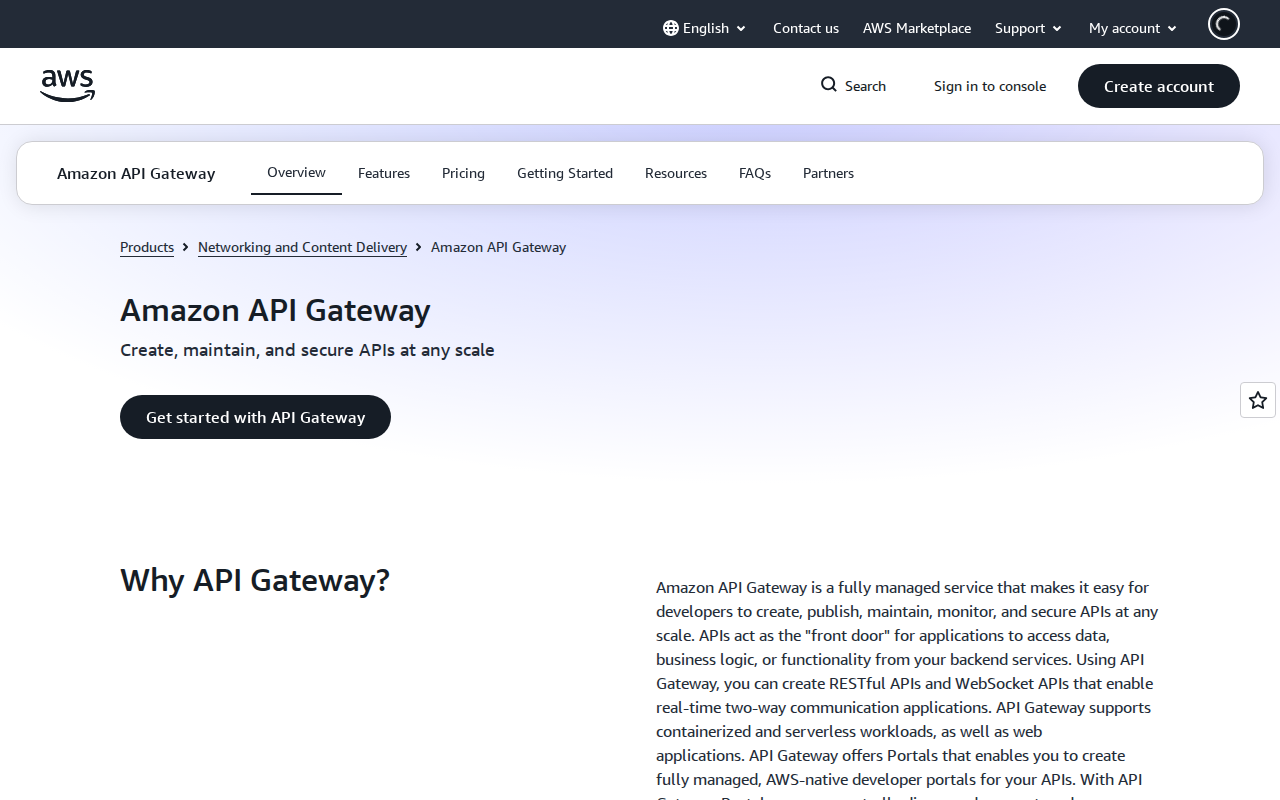The image size is (1280, 800).
Task: Click Sign in to console
Action: 990,86
